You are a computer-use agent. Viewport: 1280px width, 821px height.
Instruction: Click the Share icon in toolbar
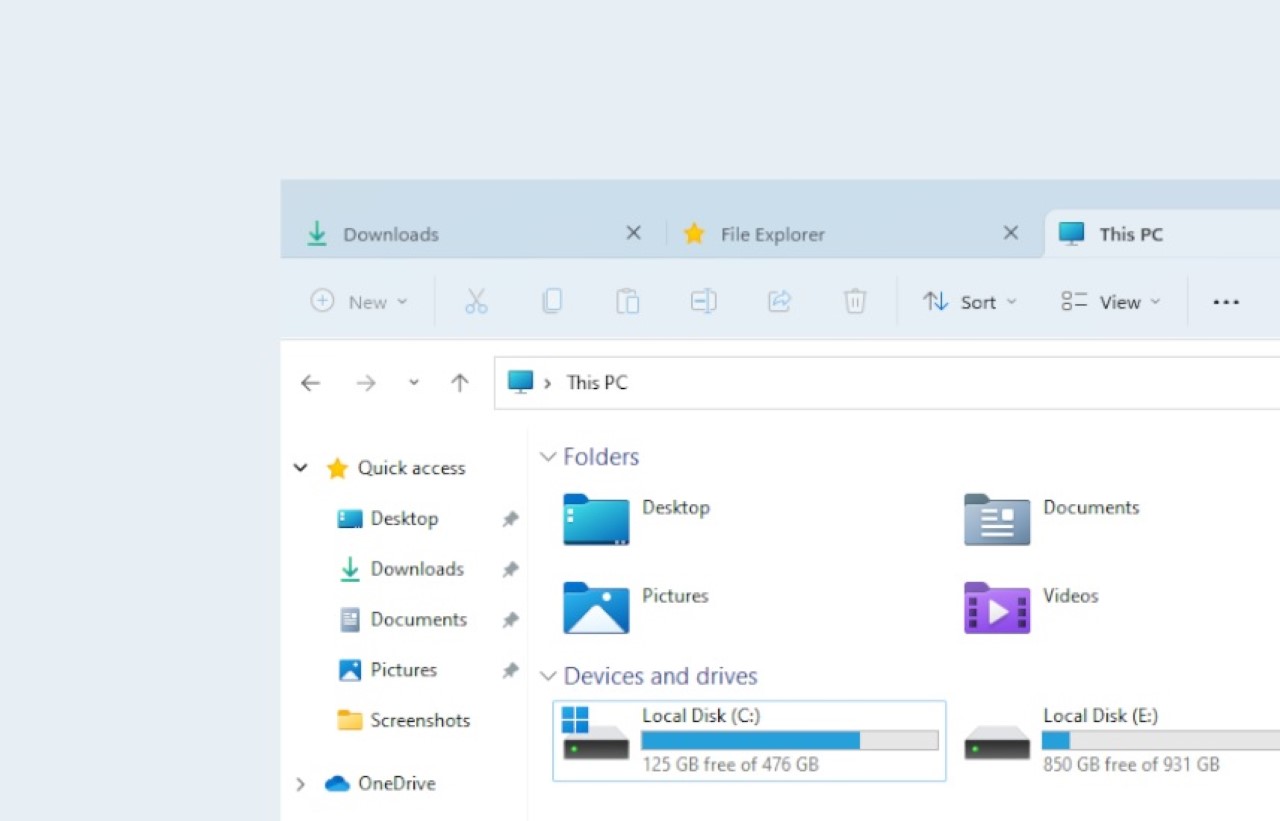click(x=780, y=301)
